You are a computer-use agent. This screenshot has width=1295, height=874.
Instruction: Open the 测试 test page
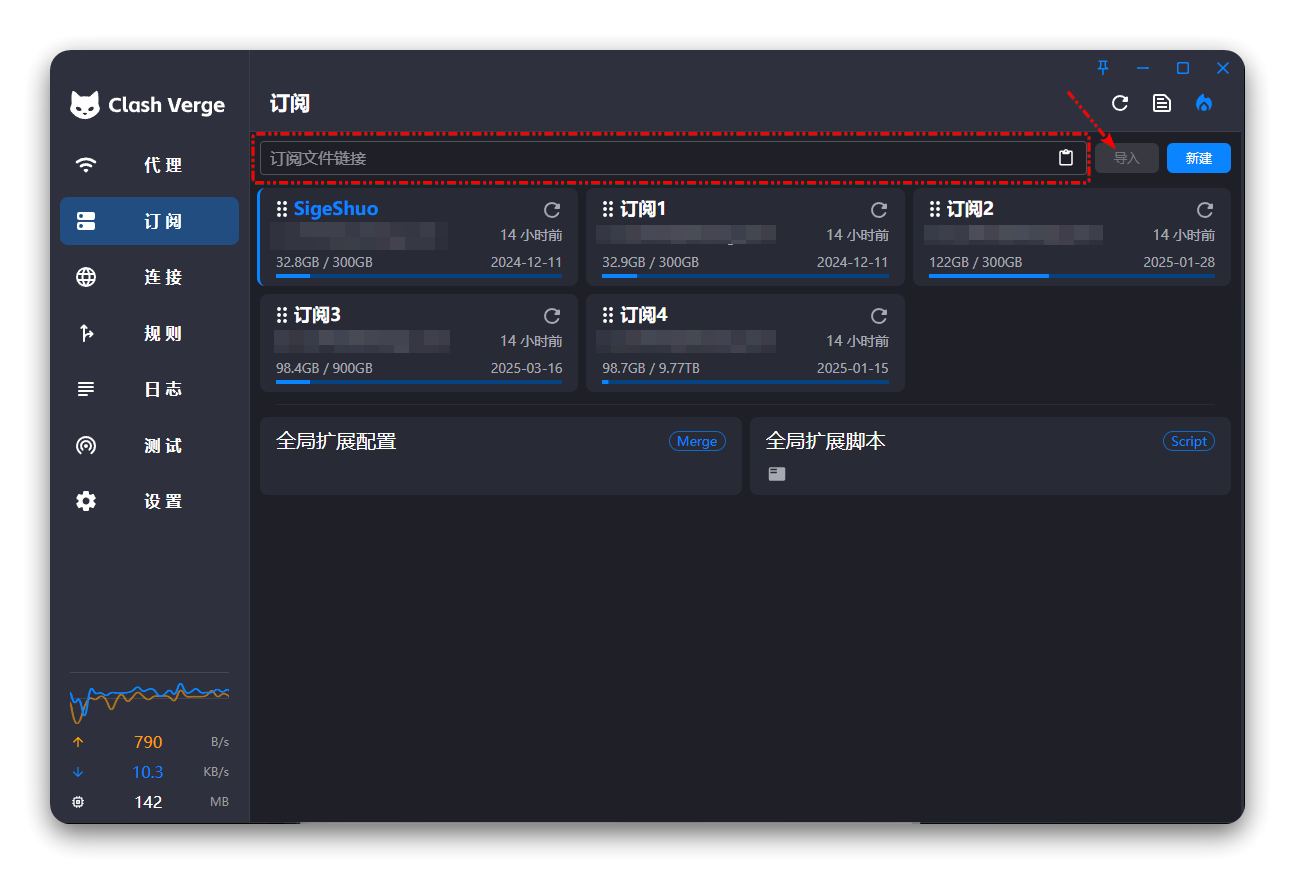click(x=149, y=445)
